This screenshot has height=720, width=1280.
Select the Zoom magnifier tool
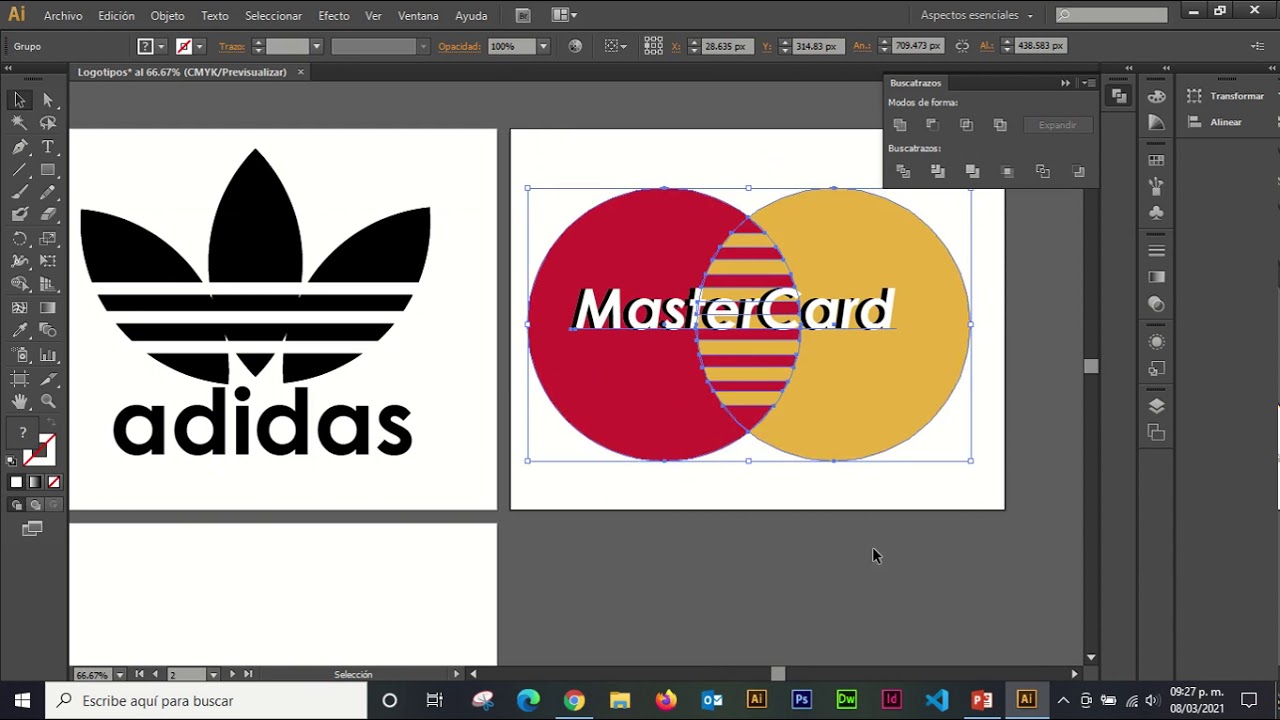pos(47,401)
